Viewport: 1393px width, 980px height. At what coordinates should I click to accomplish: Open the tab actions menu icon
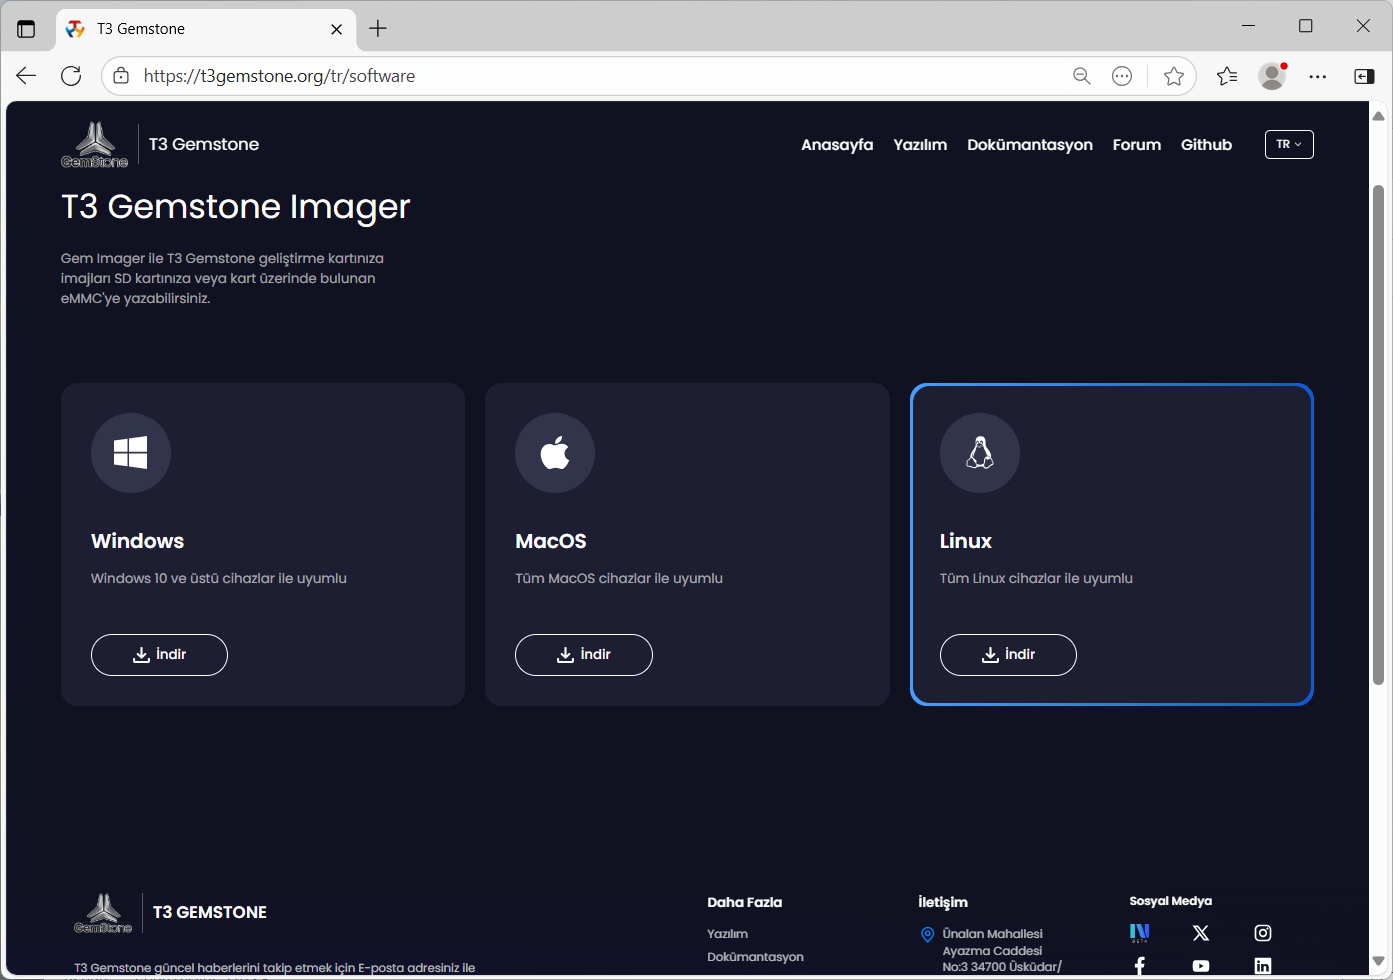click(26, 29)
